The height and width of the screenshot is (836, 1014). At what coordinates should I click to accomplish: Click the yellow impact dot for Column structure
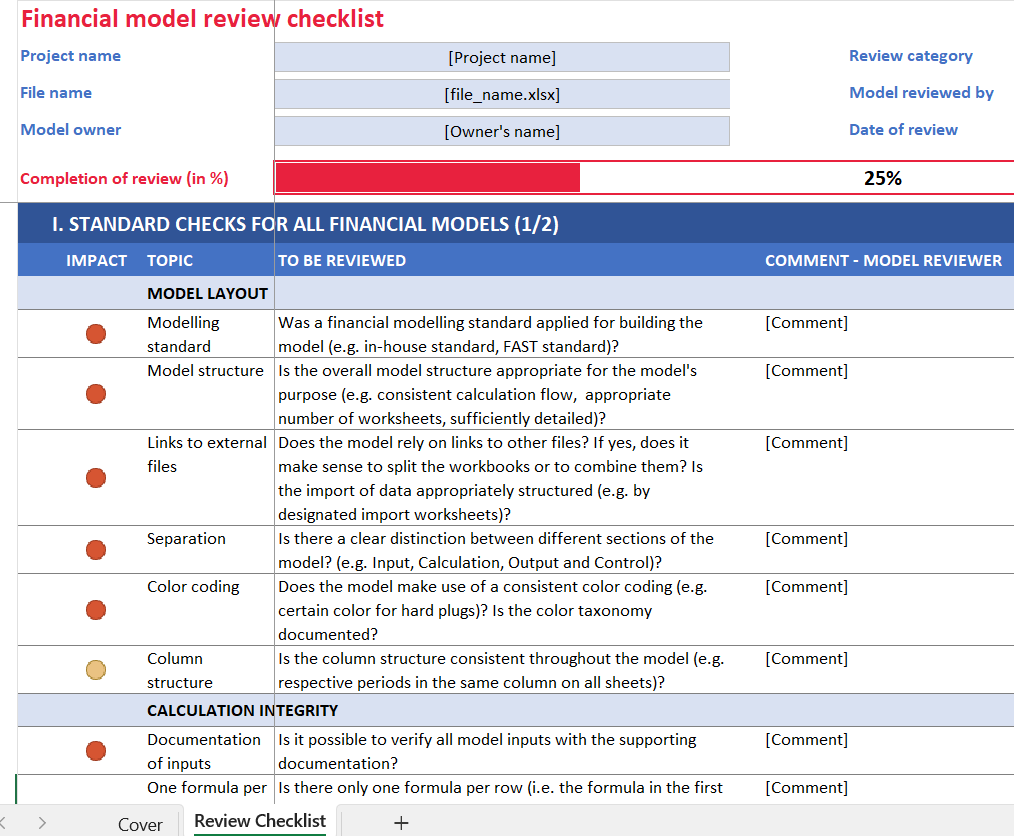[x=96, y=670]
